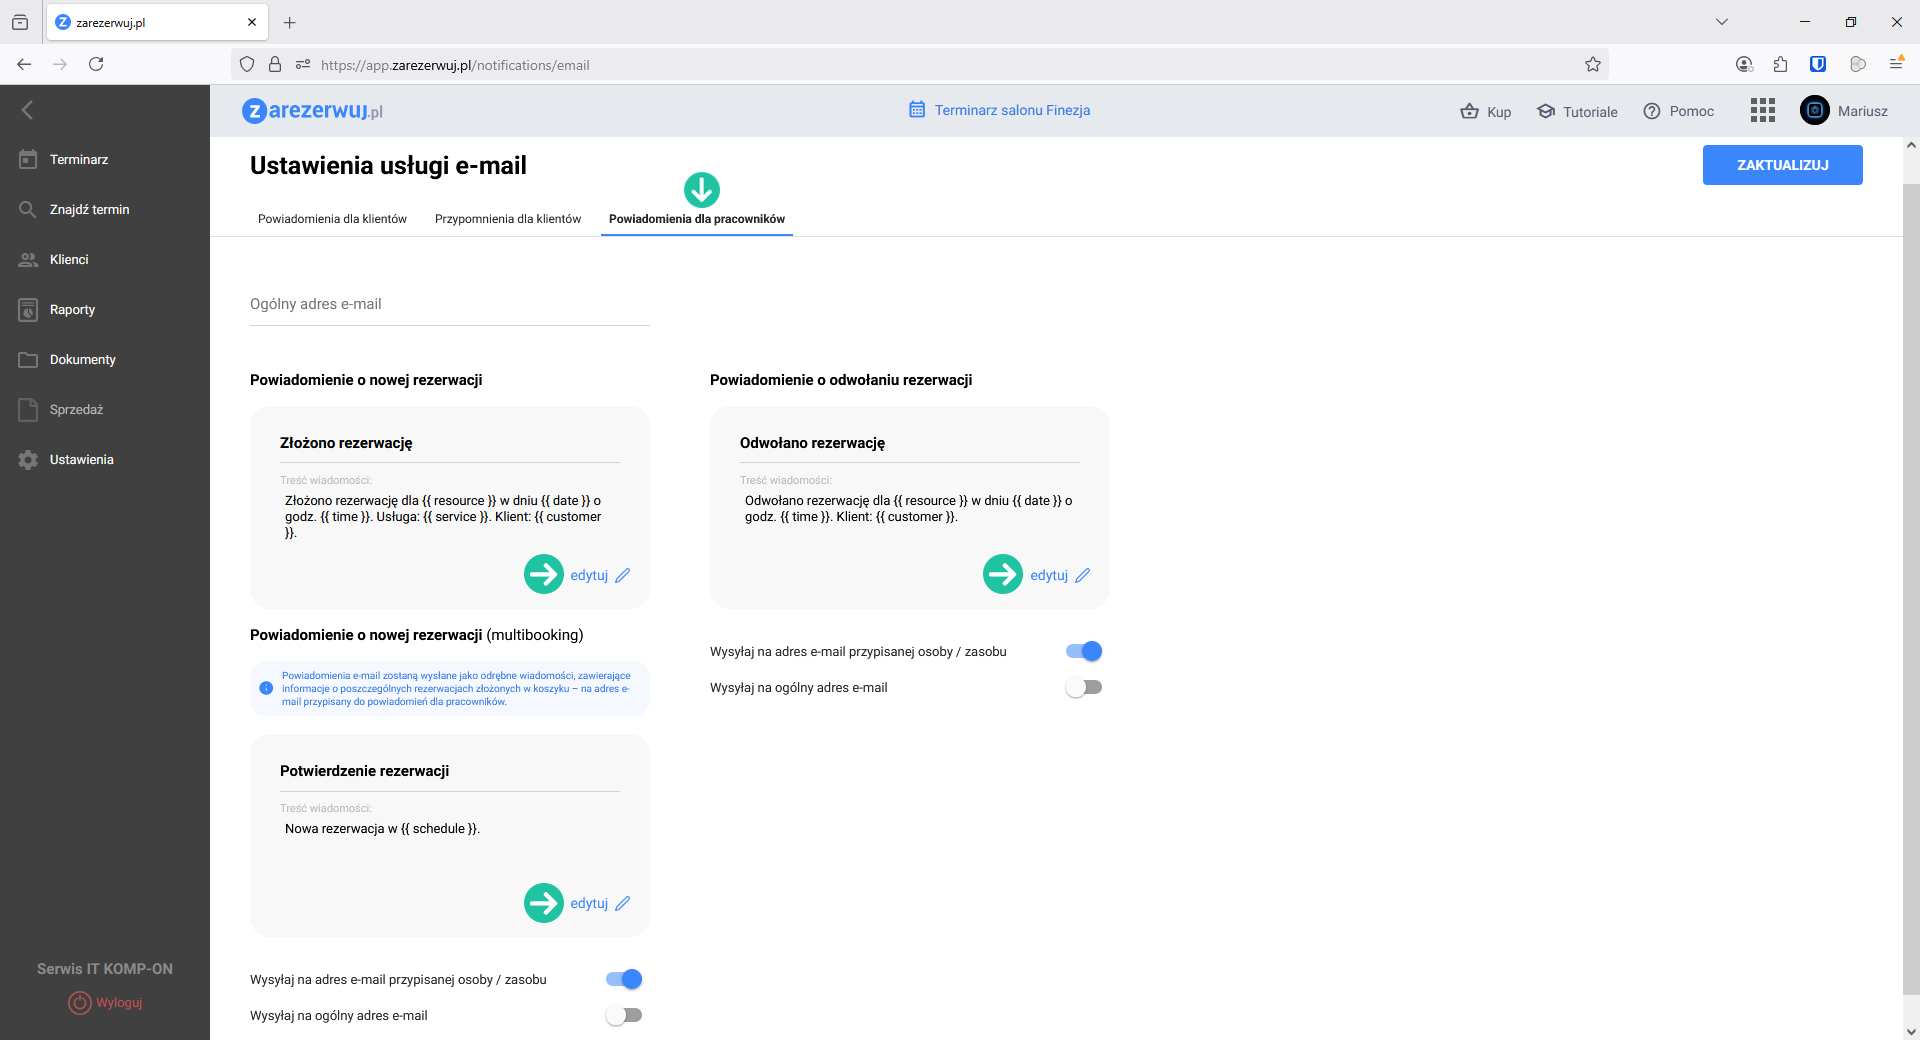The image size is (1920, 1040).
Task: Open Ustawienia settings label
Action: [82, 460]
